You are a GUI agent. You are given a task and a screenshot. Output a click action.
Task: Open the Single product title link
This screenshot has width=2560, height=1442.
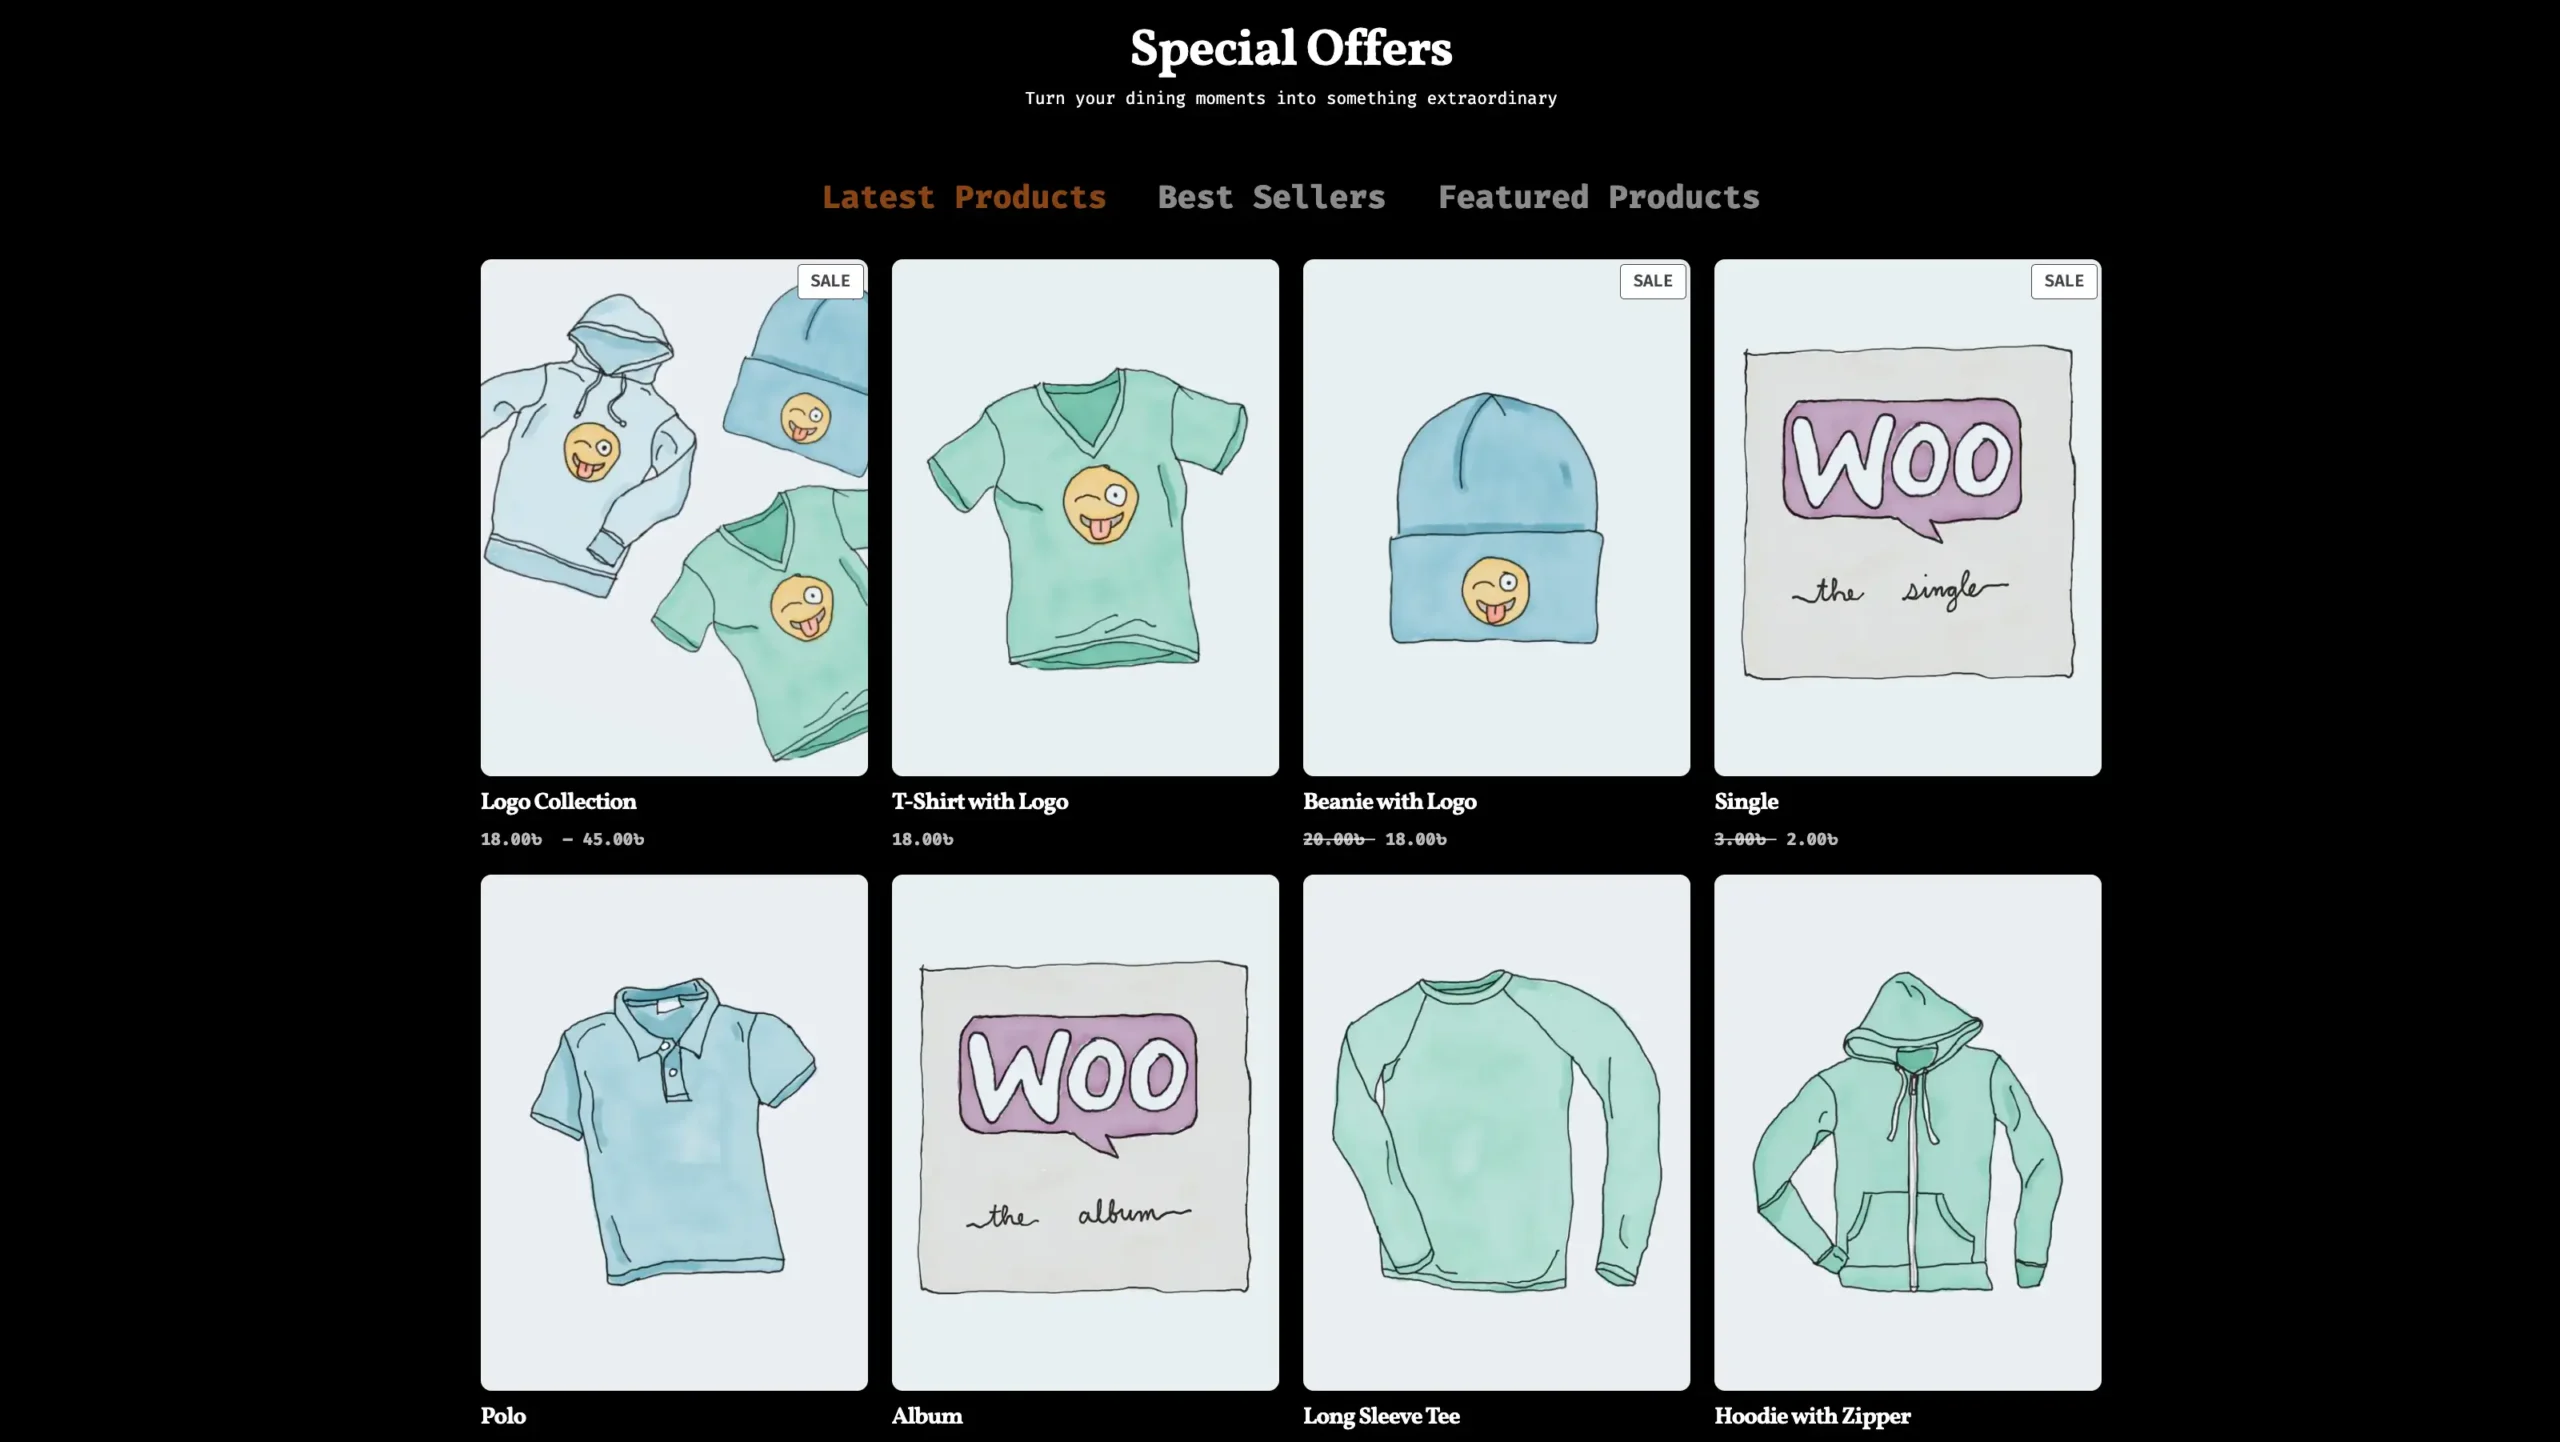[1746, 802]
